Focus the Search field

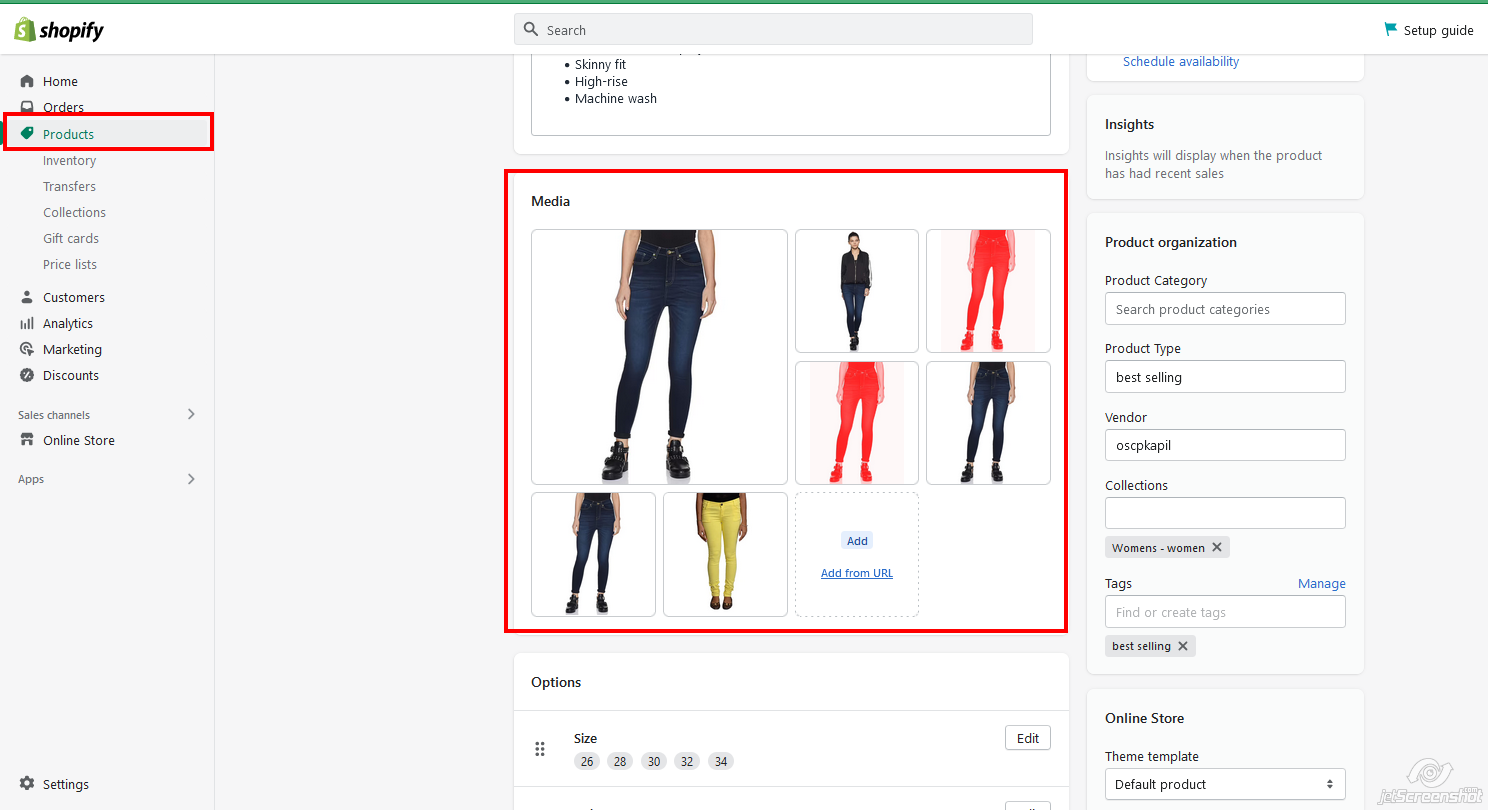coord(773,30)
